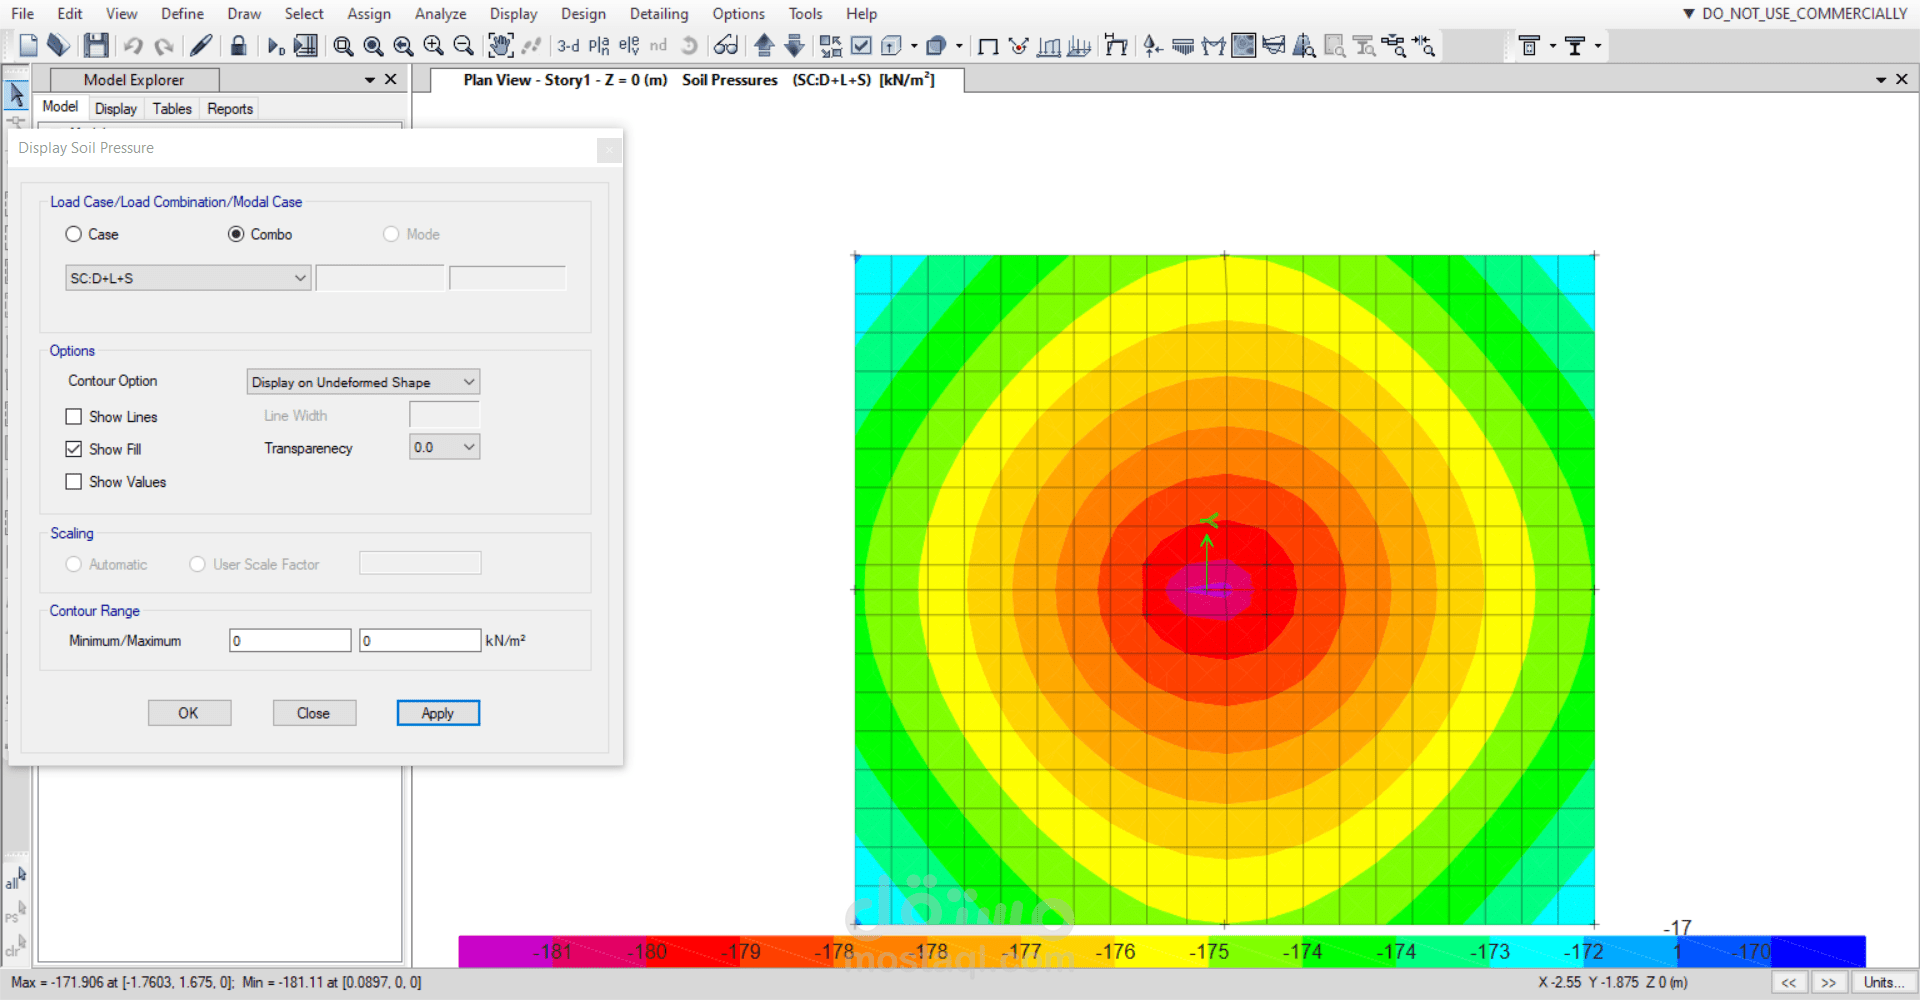Expand the Contour Option dropdown

click(363, 382)
